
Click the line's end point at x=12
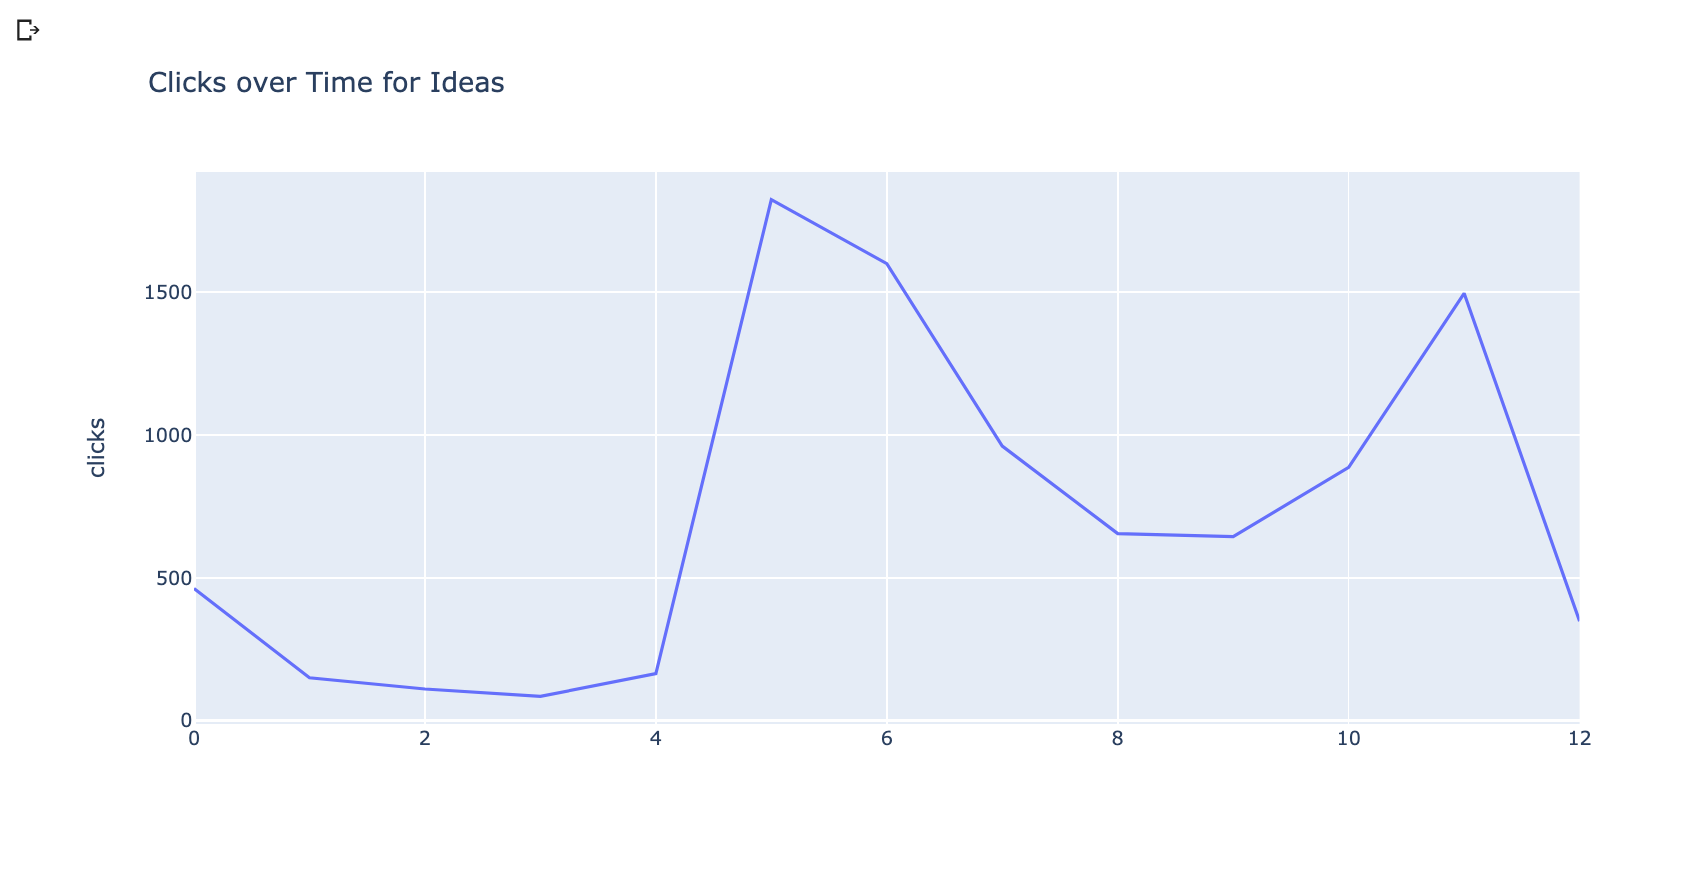1578,620
